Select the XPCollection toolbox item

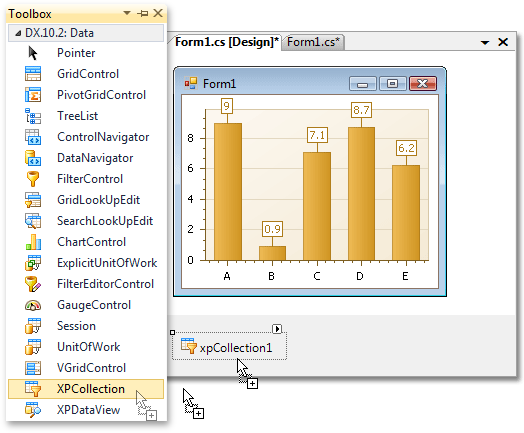pos(86,389)
